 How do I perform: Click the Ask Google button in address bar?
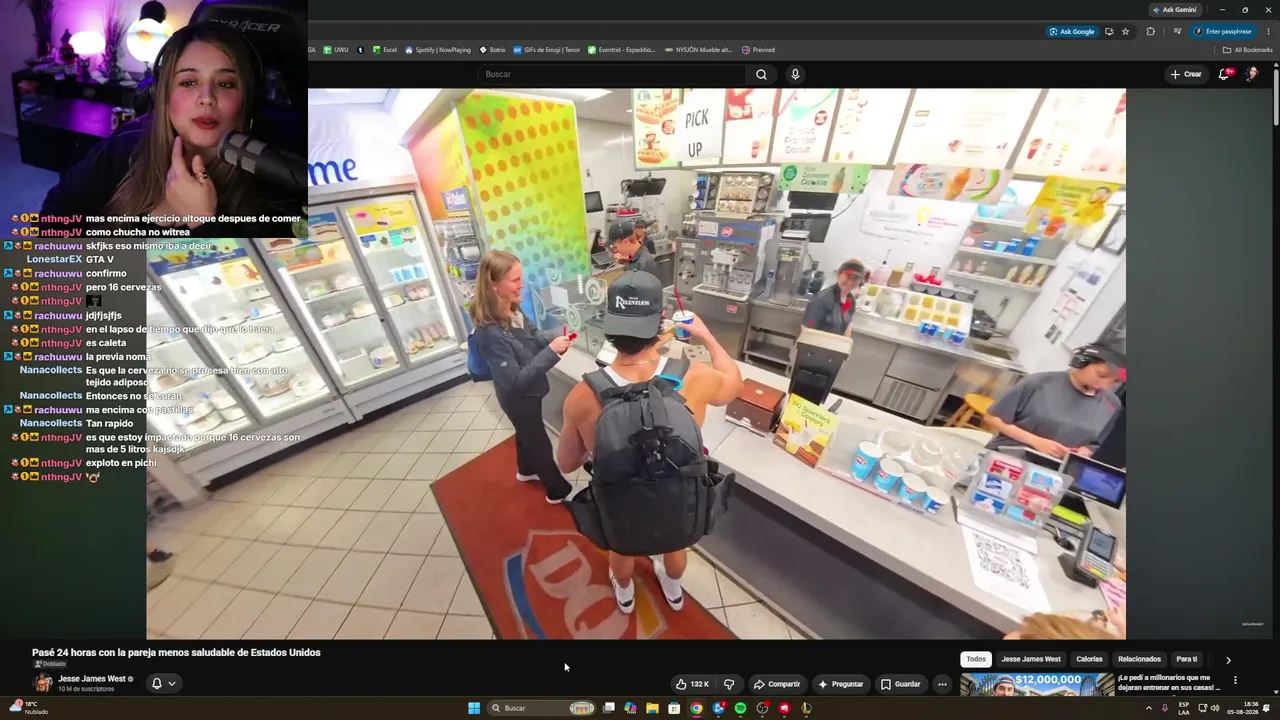point(1071,31)
